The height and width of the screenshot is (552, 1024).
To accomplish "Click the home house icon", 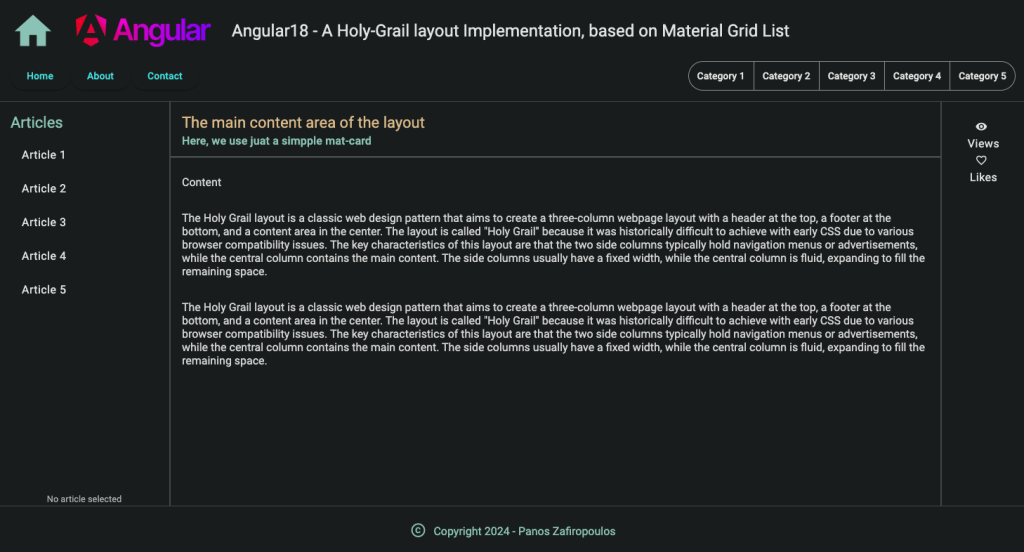I will coord(33,30).
